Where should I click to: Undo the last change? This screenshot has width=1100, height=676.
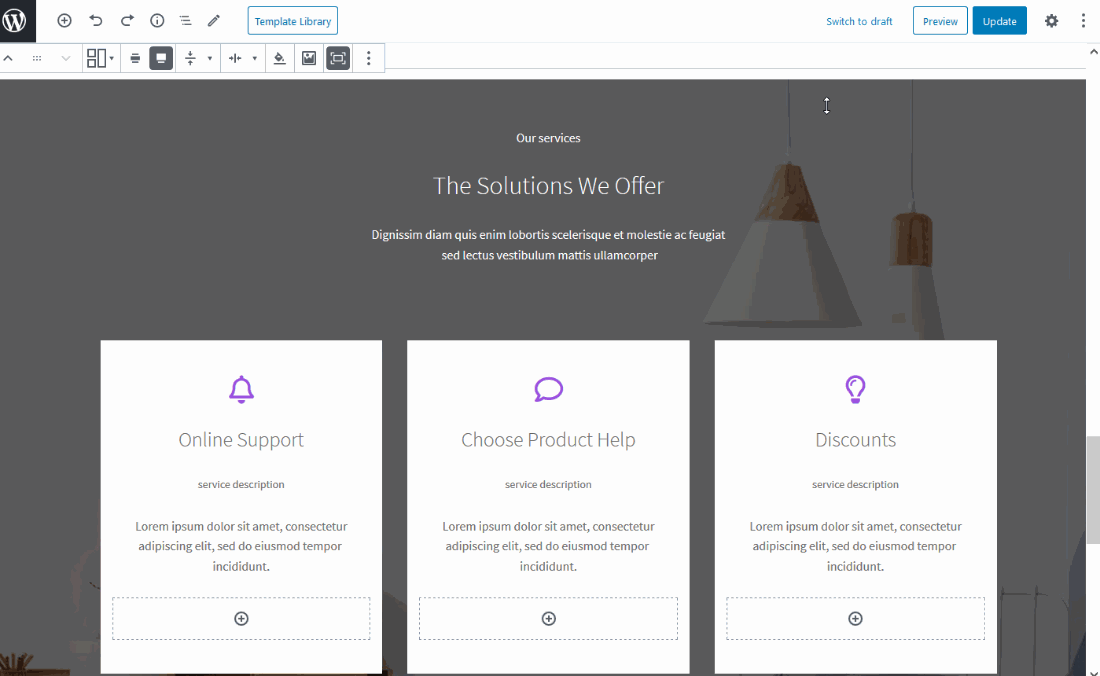pos(95,21)
